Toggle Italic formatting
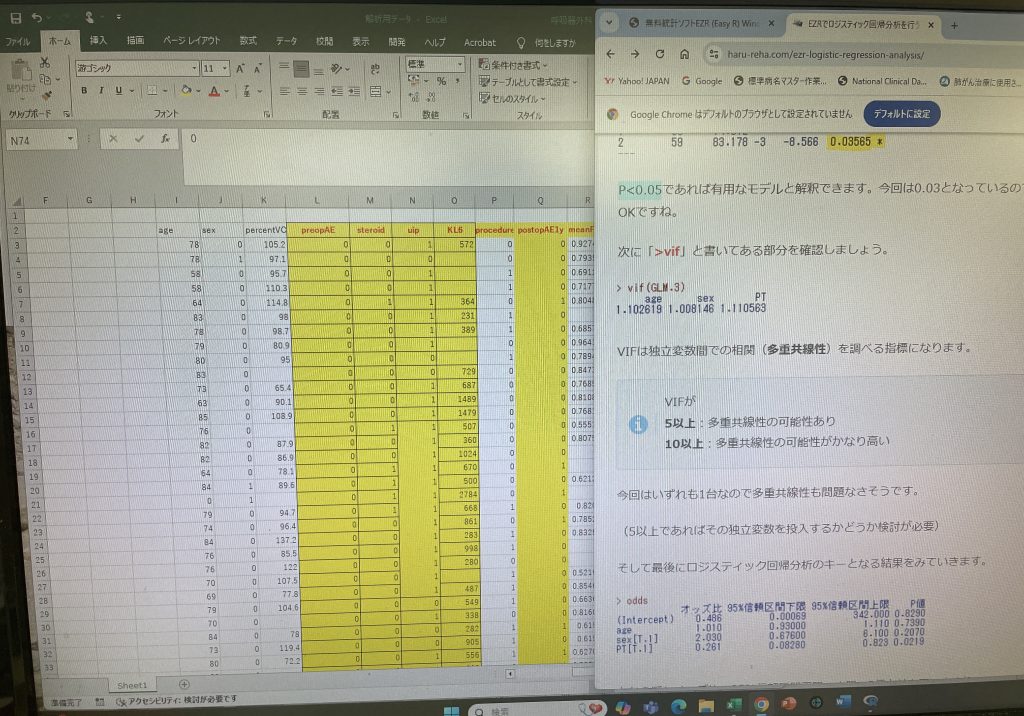 101,91
